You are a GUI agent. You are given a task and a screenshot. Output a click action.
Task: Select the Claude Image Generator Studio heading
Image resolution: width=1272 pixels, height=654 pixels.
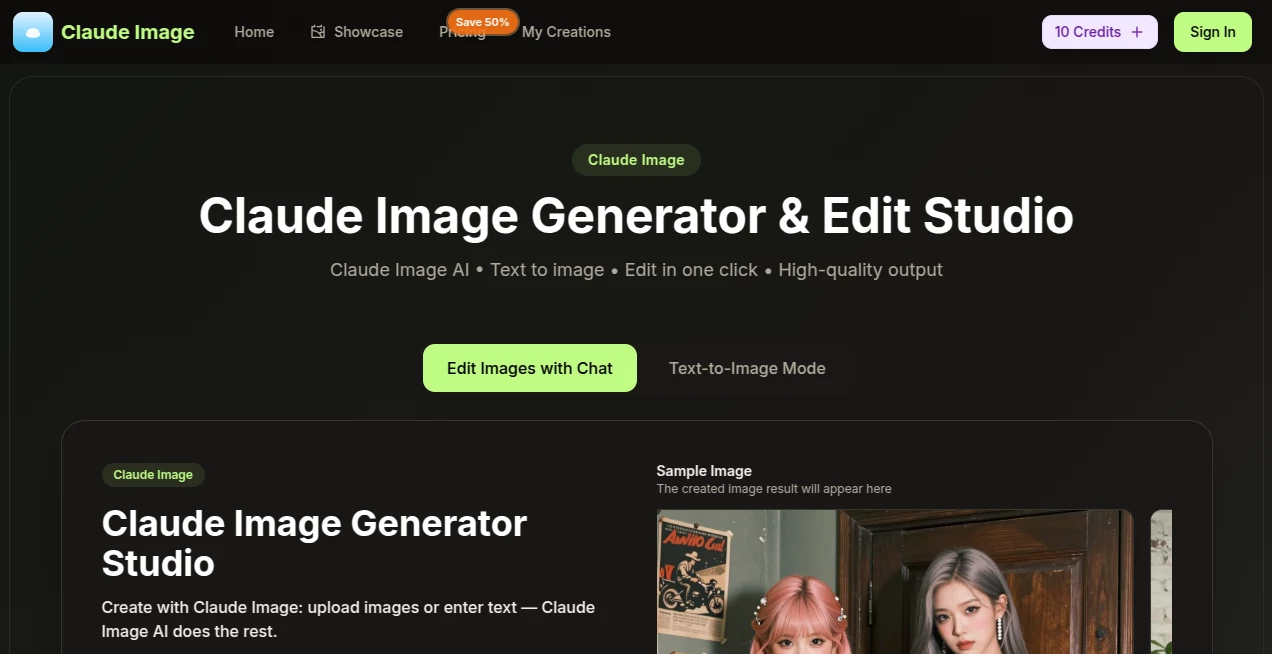(314, 543)
